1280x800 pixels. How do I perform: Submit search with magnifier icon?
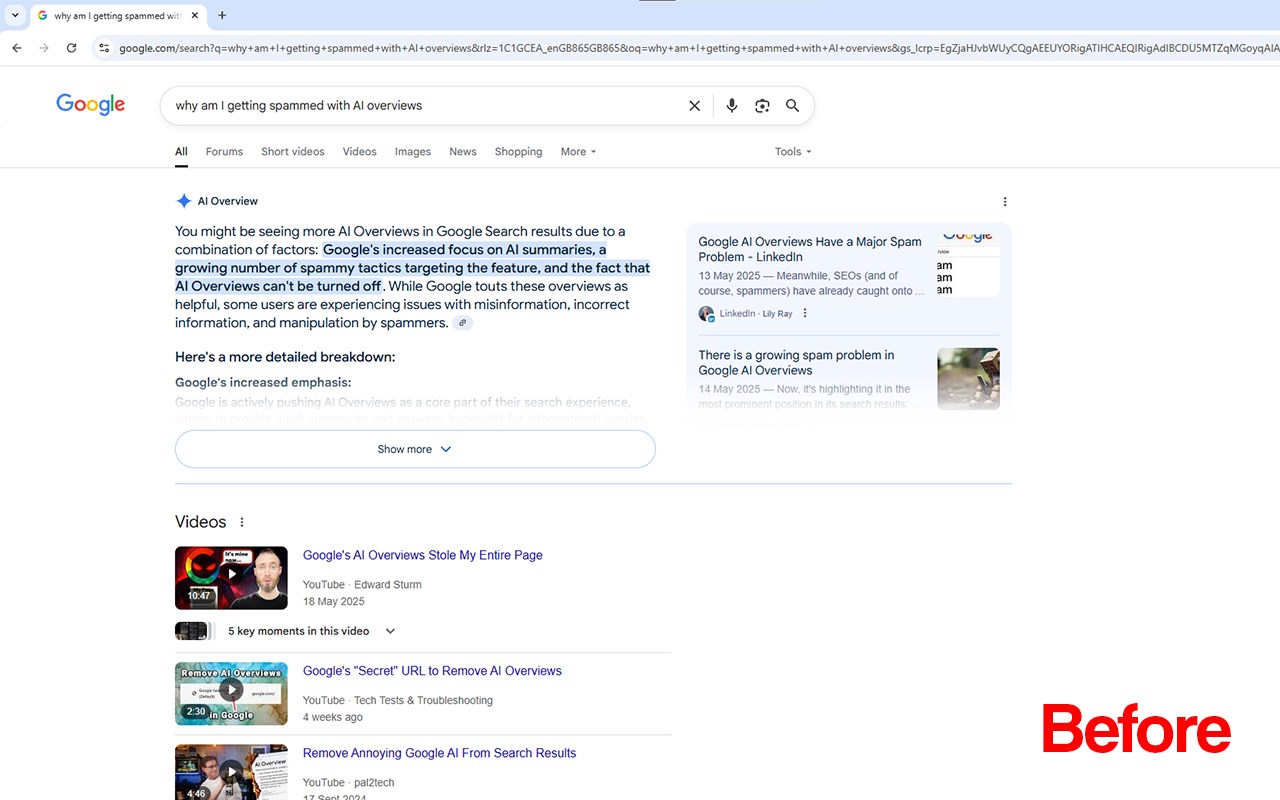(x=792, y=106)
